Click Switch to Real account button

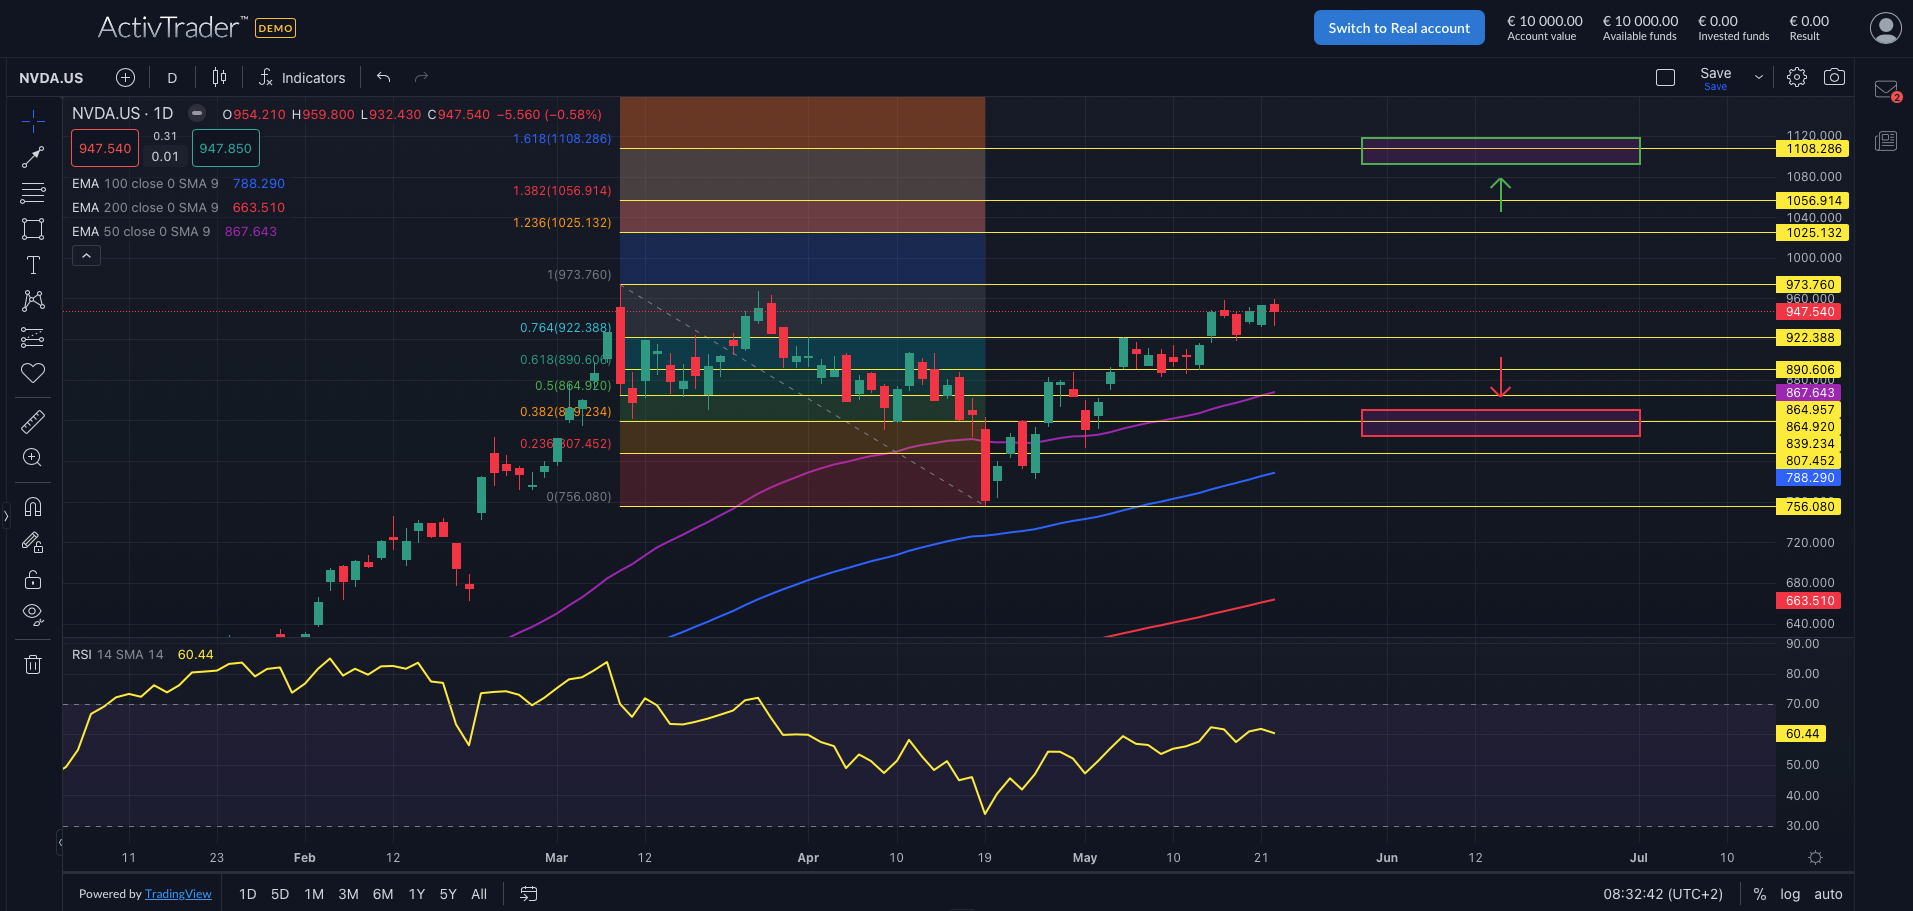(x=1398, y=28)
